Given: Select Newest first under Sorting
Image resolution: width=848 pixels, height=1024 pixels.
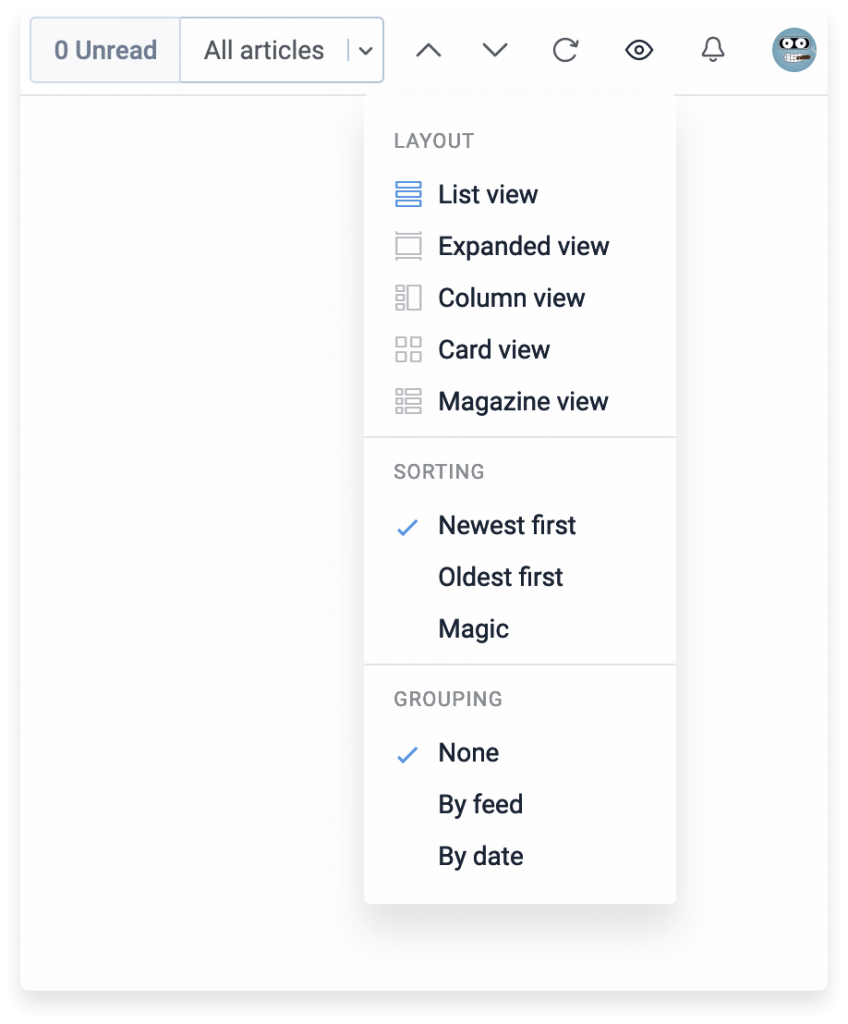Looking at the screenshot, I should (x=507, y=525).
